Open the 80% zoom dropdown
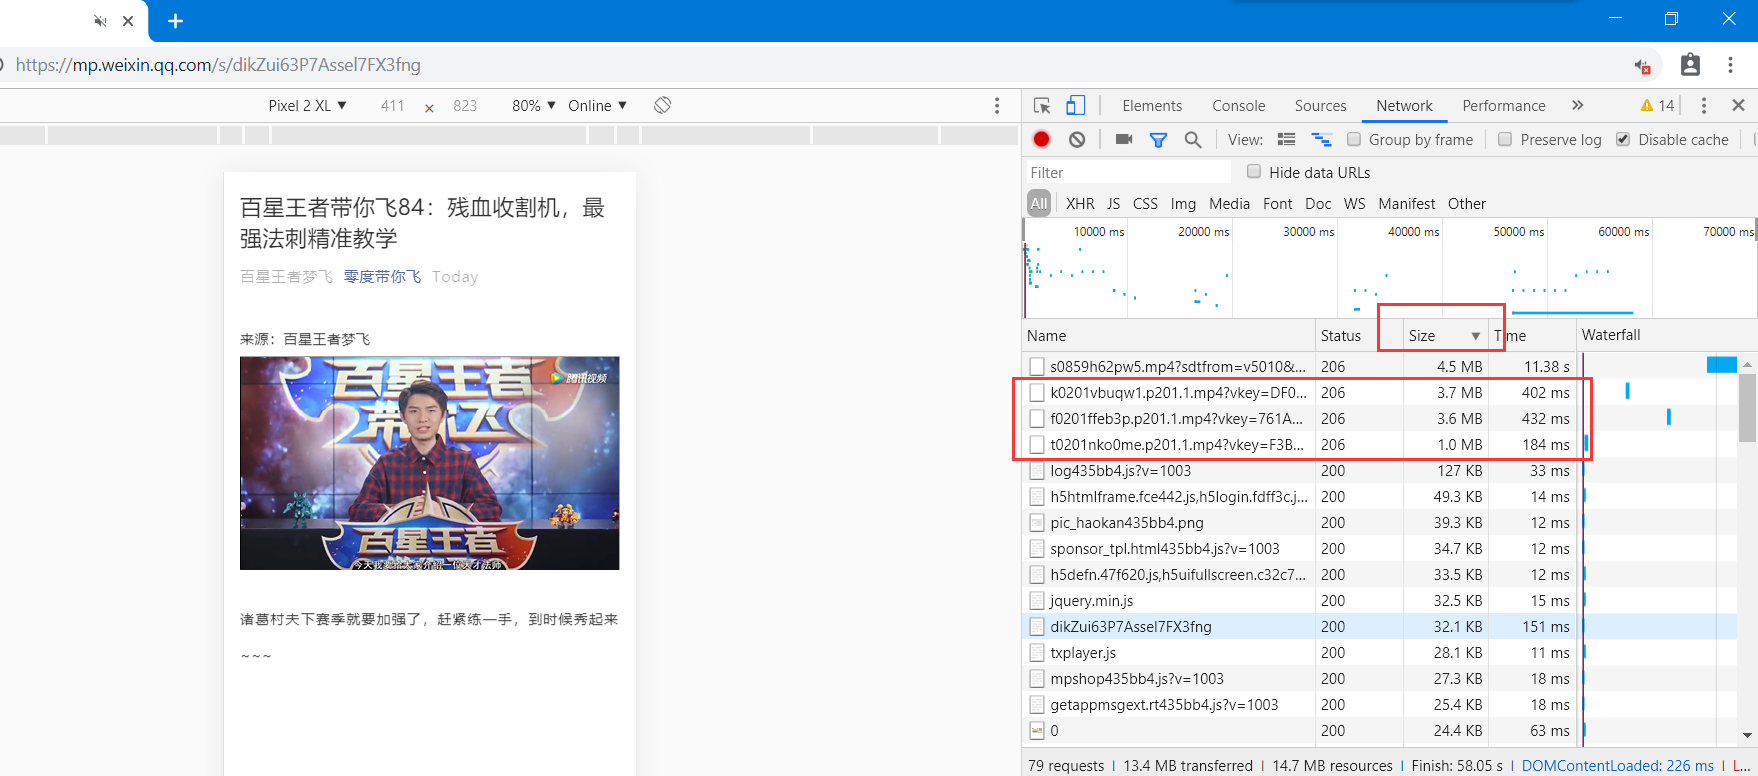Image resolution: width=1758 pixels, height=776 pixels. [534, 106]
